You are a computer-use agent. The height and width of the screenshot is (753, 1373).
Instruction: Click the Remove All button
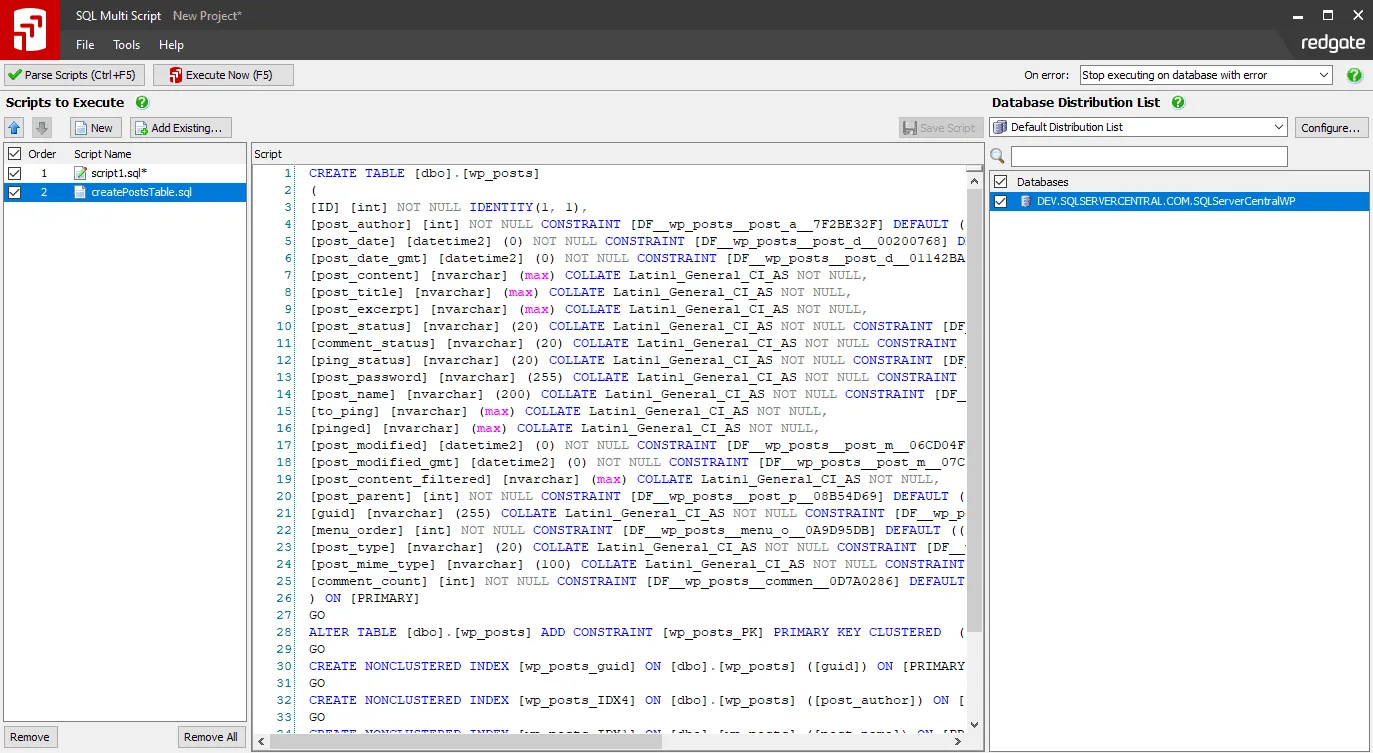(x=211, y=736)
